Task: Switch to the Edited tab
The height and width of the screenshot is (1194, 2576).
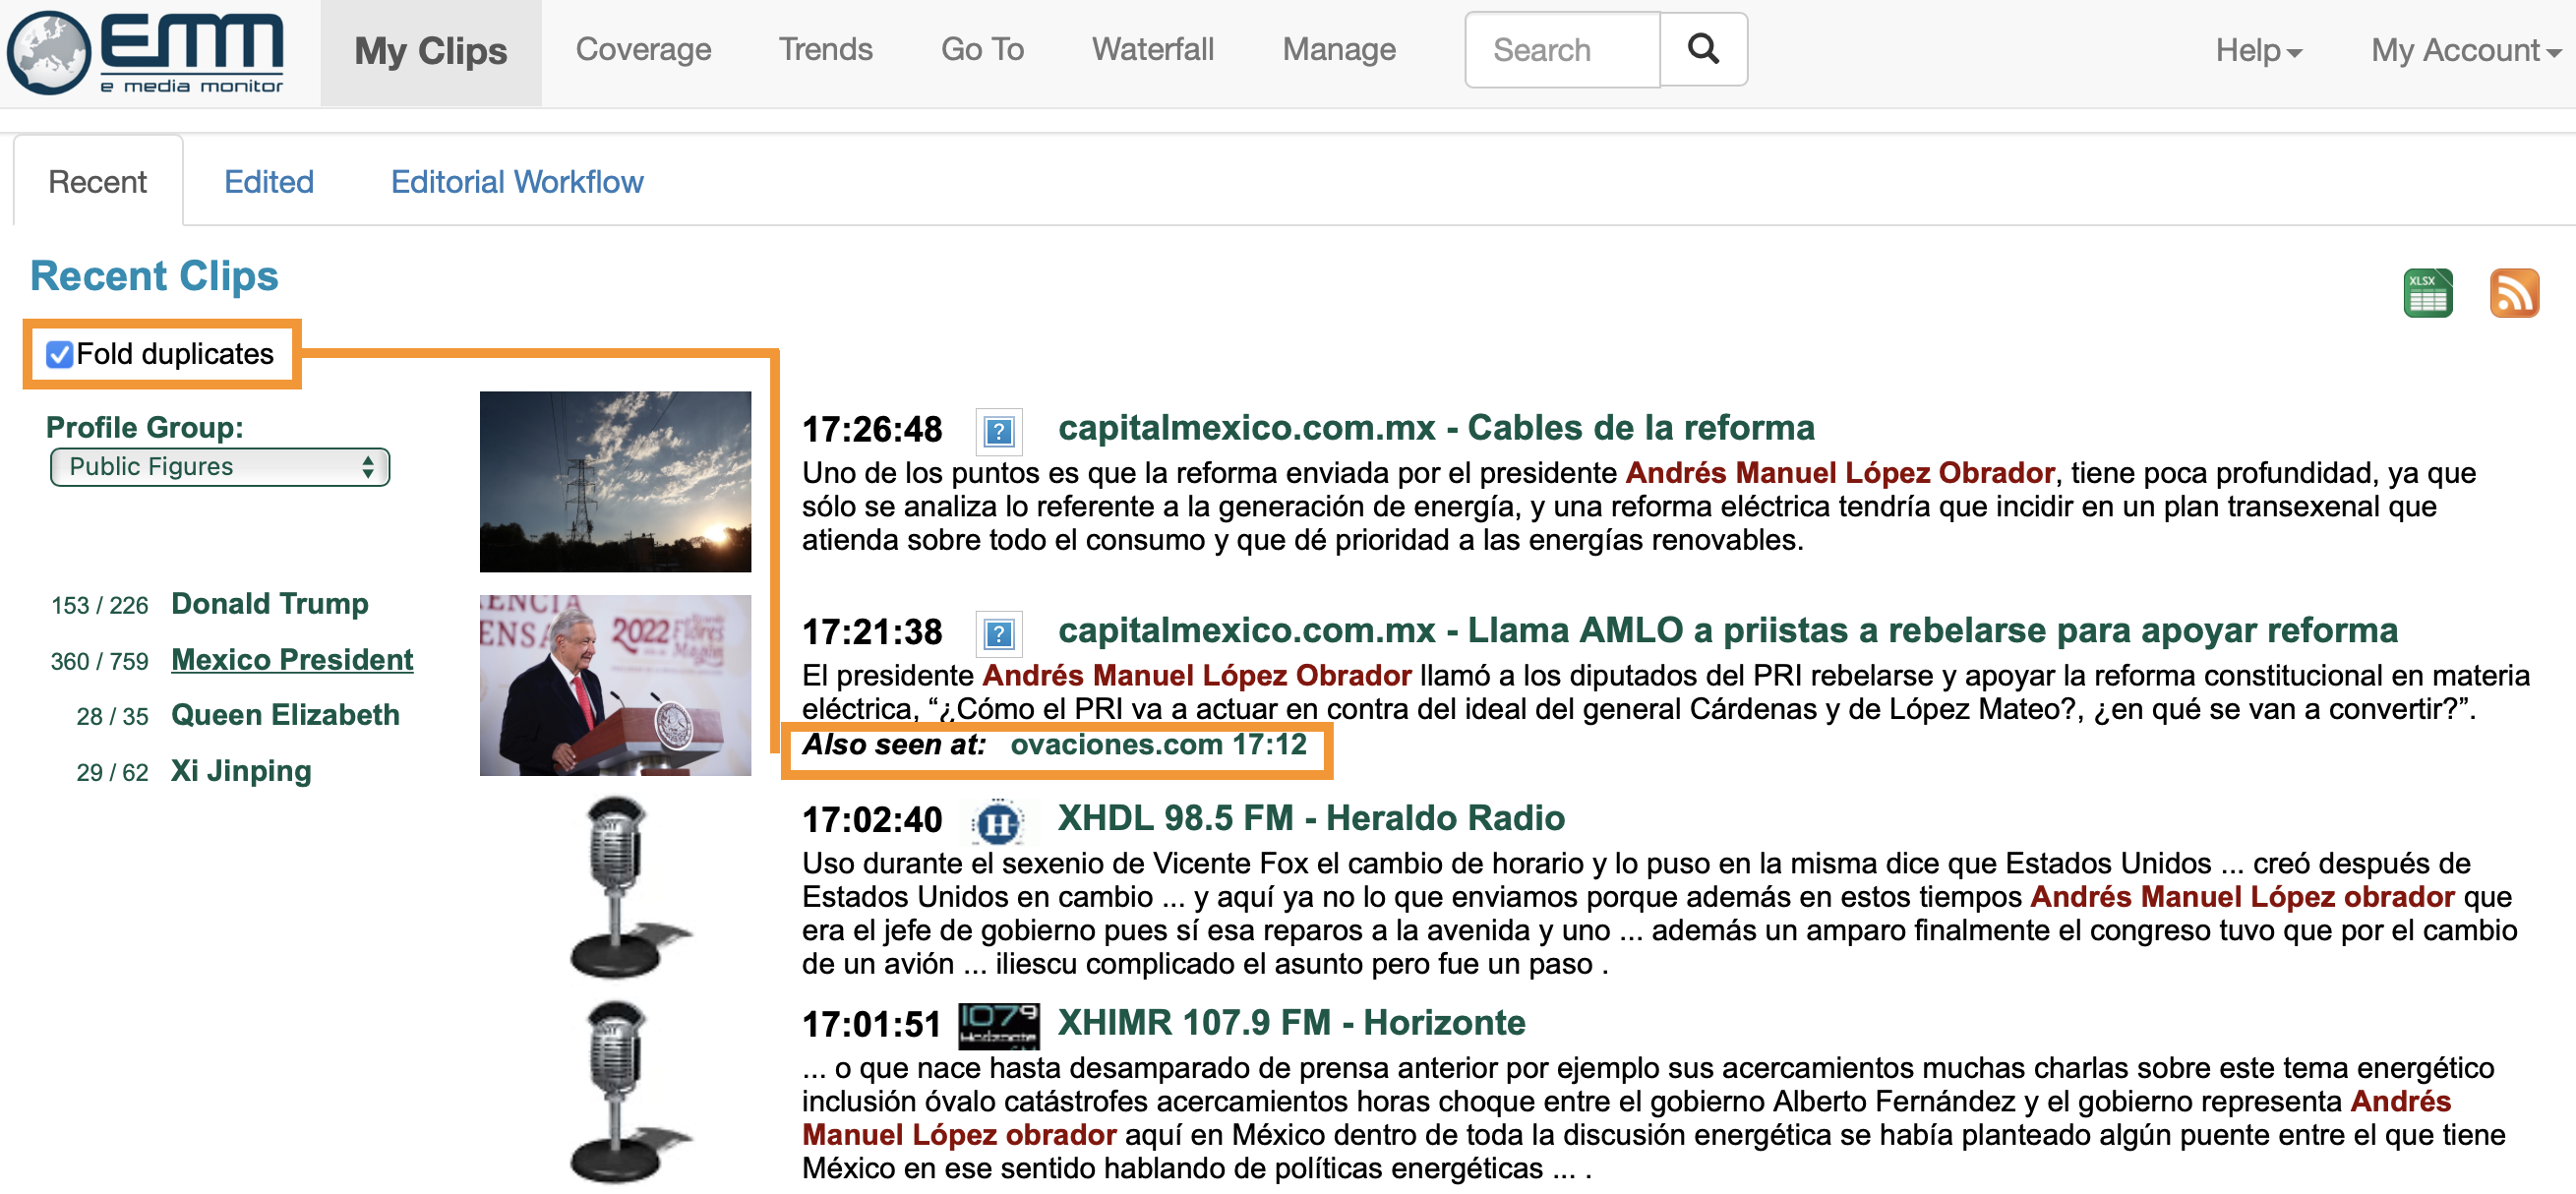Action: (x=269, y=182)
